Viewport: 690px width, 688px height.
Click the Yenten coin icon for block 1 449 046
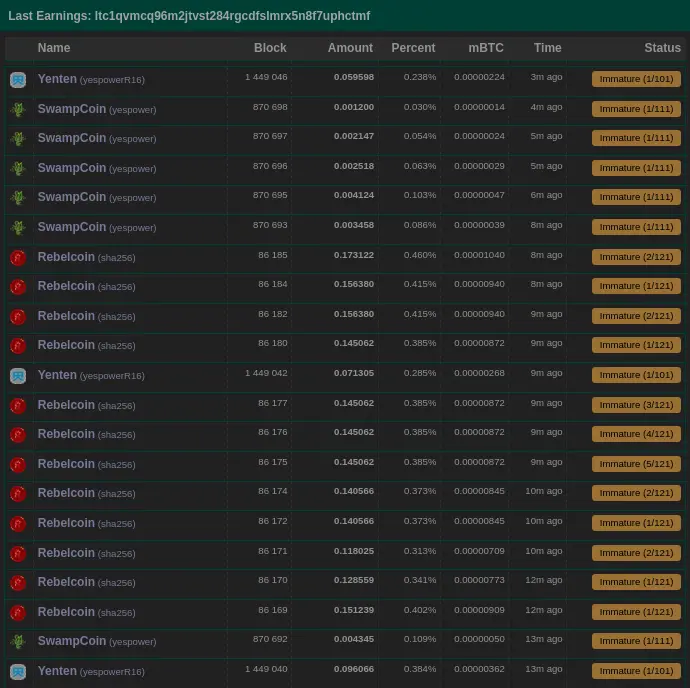pyautogui.click(x=18, y=80)
